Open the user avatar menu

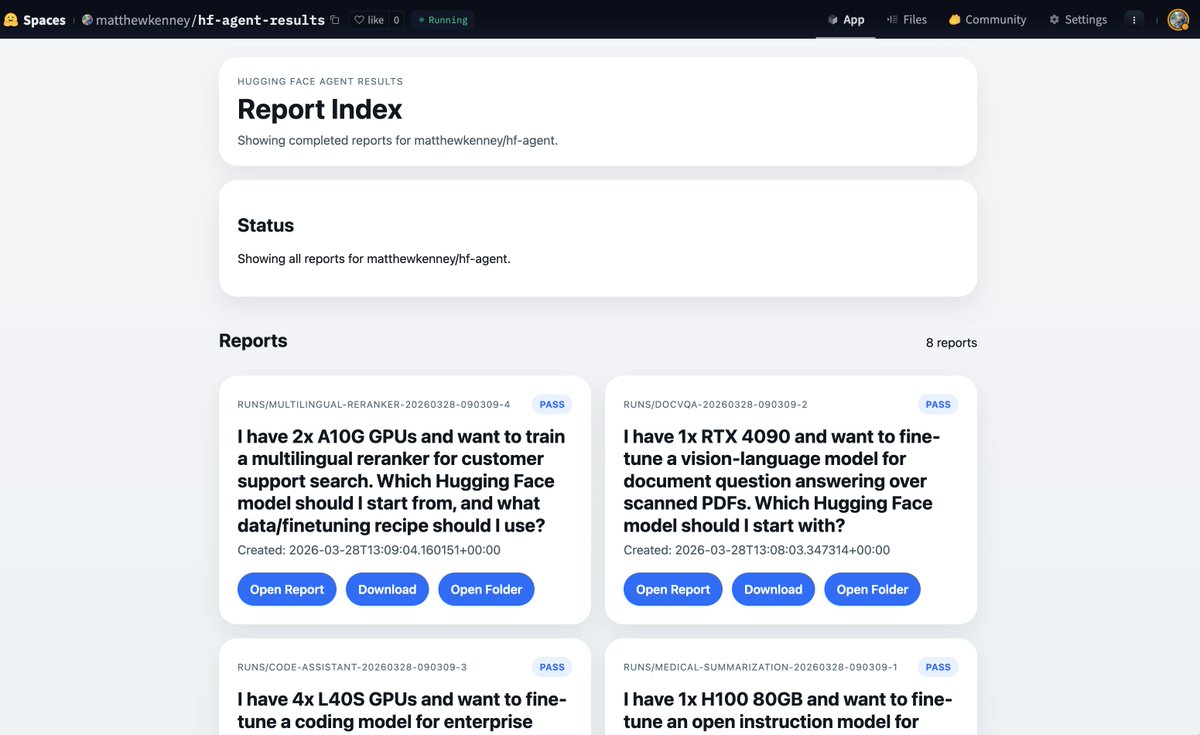[x=1178, y=20]
